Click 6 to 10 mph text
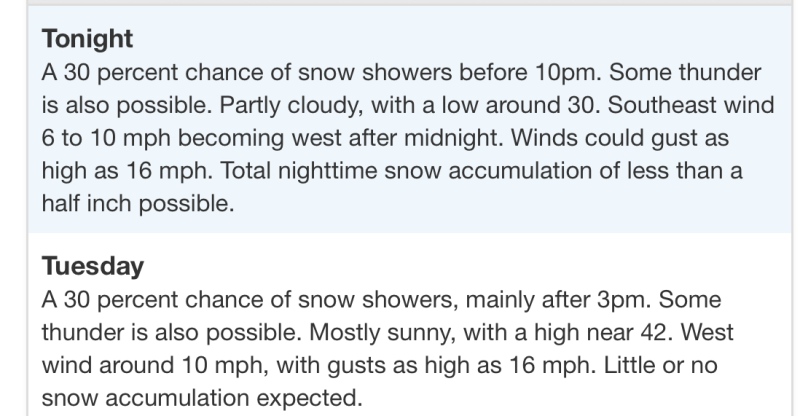Viewport: 800px width, 416px height. tap(106, 138)
